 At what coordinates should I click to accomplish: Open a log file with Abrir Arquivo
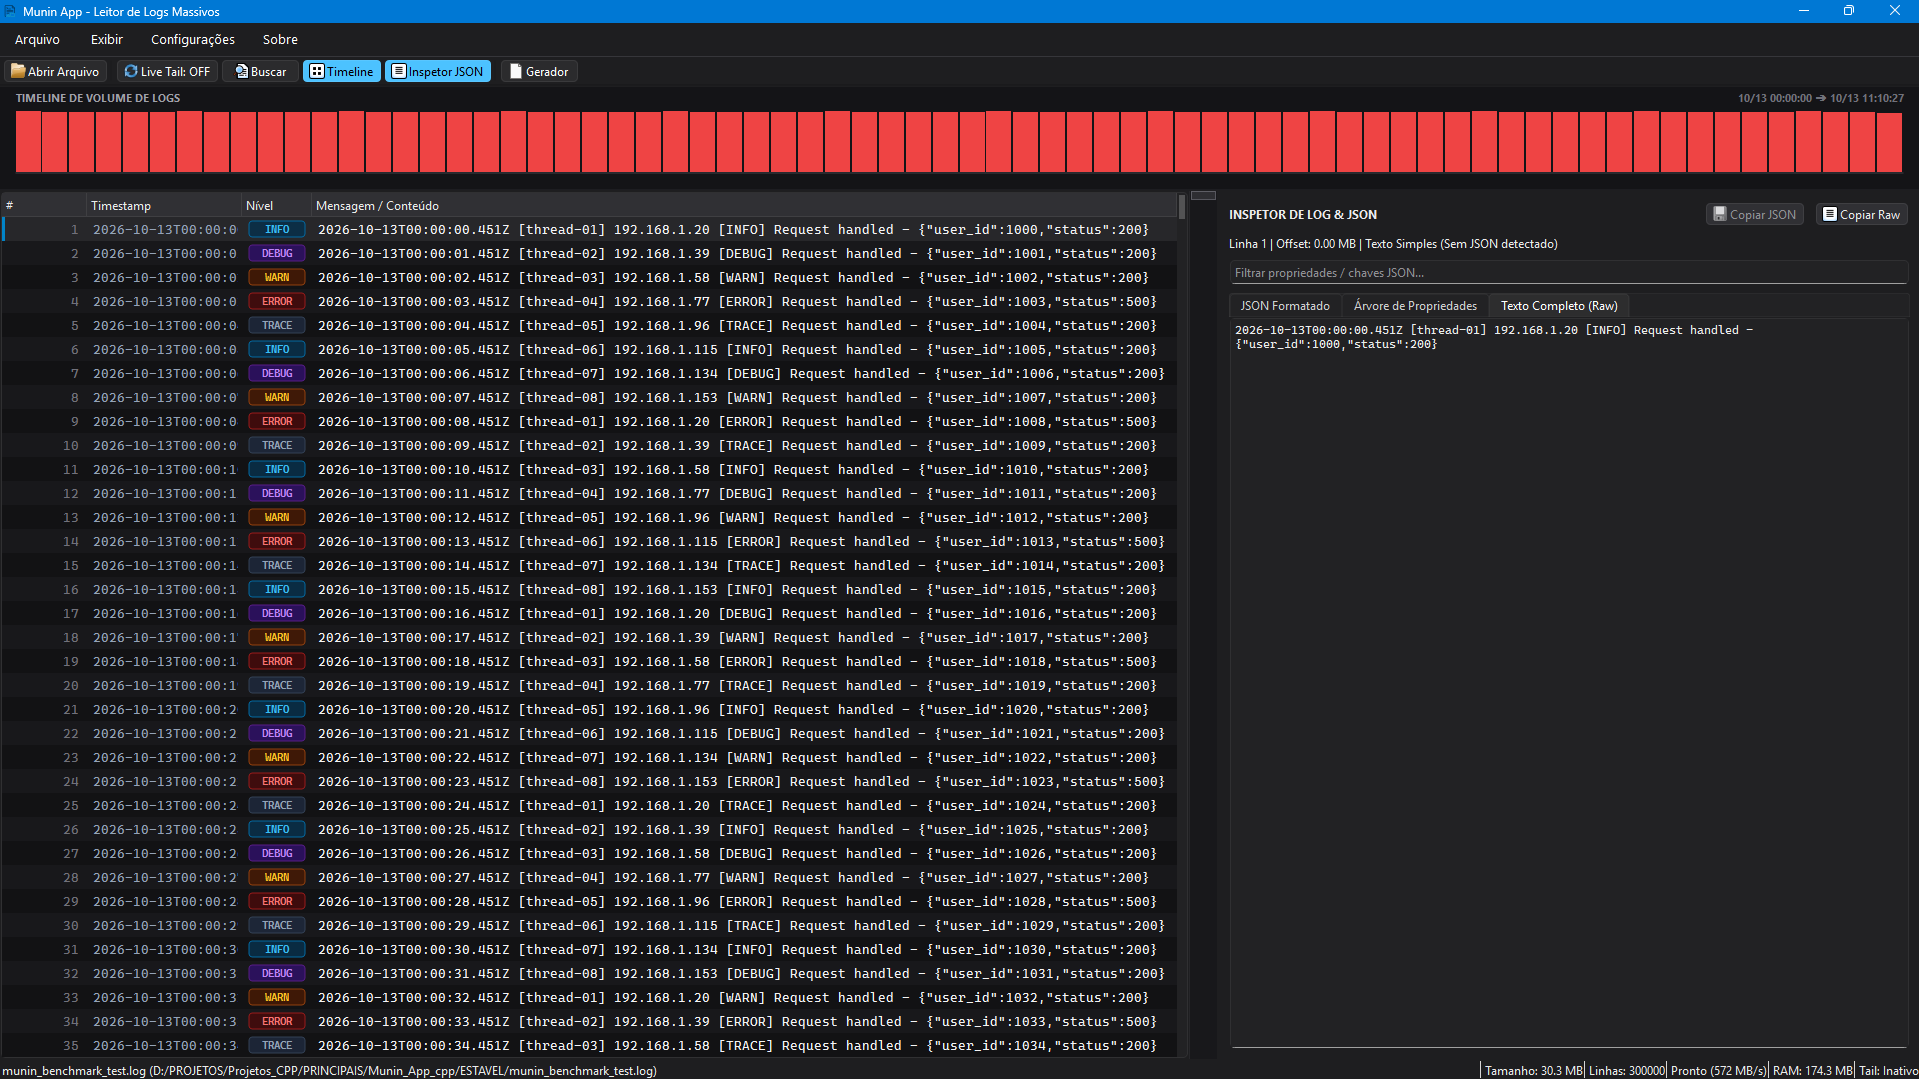click(55, 71)
